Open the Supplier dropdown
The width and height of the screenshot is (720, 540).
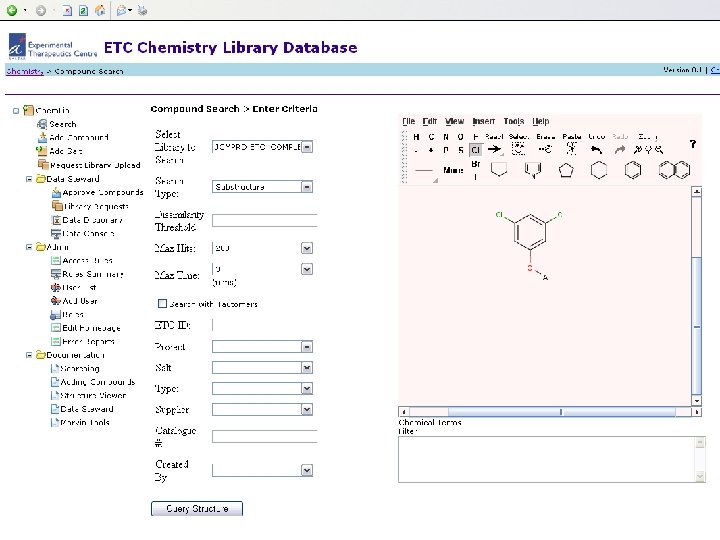(x=307, y=410)
